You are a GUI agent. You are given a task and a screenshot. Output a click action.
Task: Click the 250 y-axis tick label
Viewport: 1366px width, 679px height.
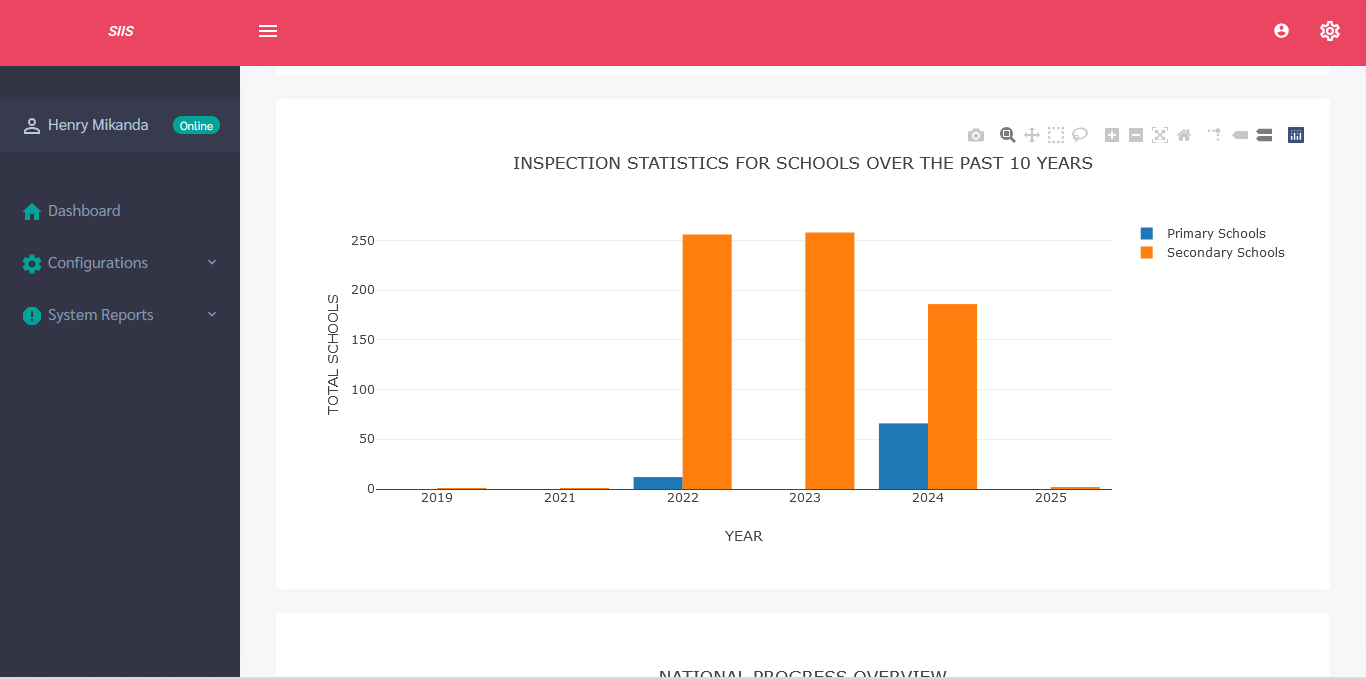(x=362, y=240)
